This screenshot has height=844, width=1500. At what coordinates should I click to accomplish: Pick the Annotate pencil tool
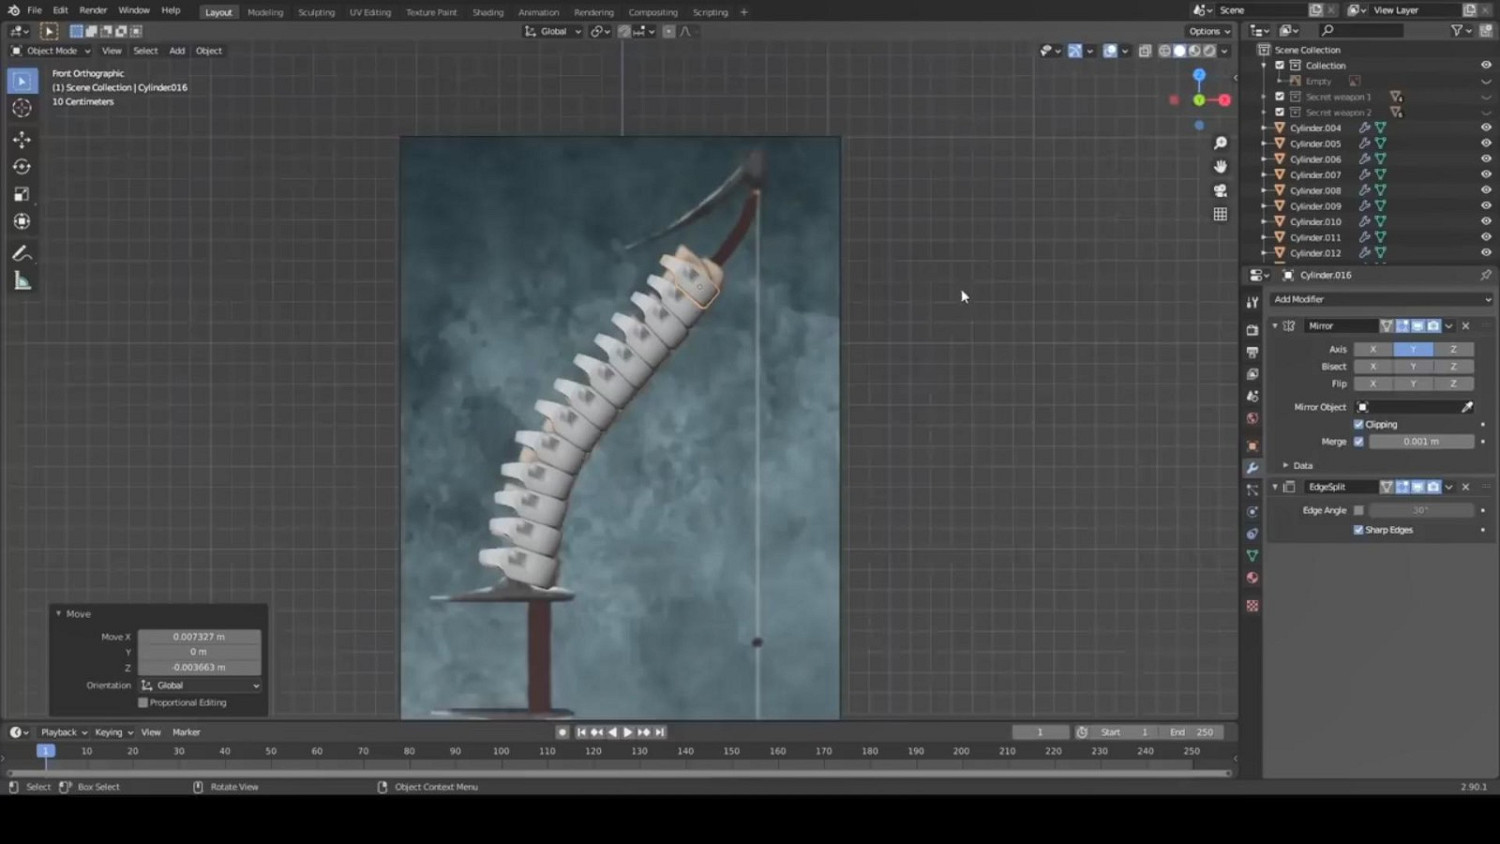click(22, 254)
